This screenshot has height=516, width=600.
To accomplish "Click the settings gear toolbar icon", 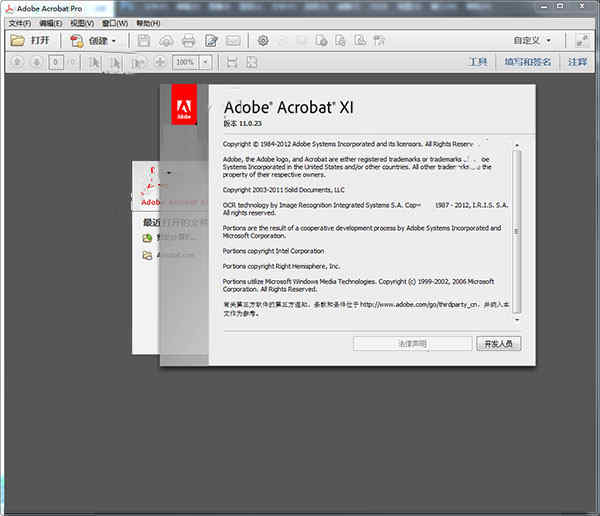I will click(263, 41).
